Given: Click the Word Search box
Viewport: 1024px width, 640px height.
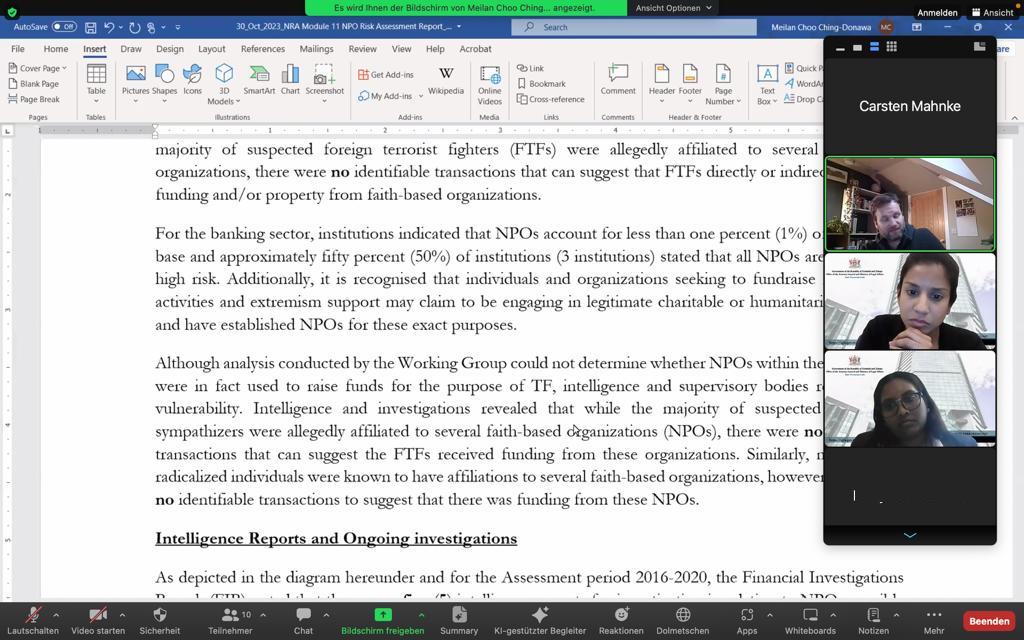Looking at the screenshot, I should click(x=633, y=27).
